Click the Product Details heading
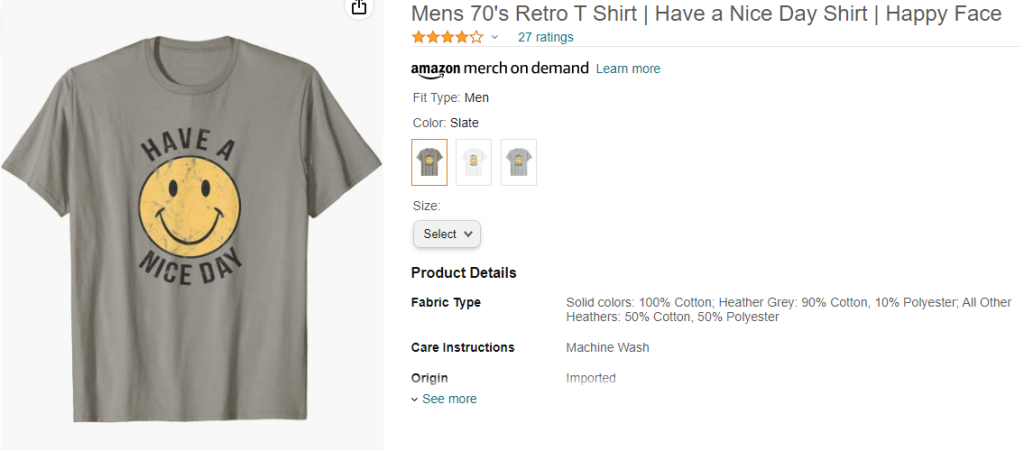The image size is (1024, 451). [464, 273]
